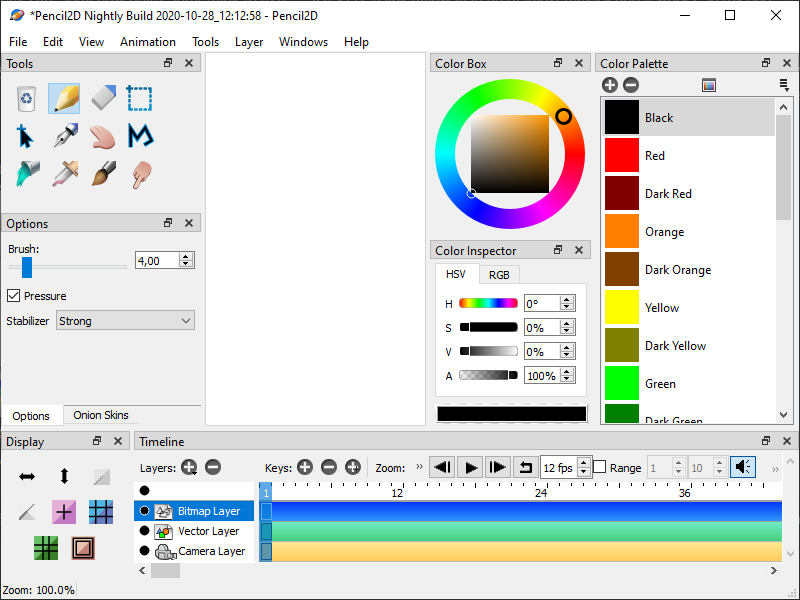Toggle playback loop button
The width and height of the screenshot is (800, 600).
525,467
